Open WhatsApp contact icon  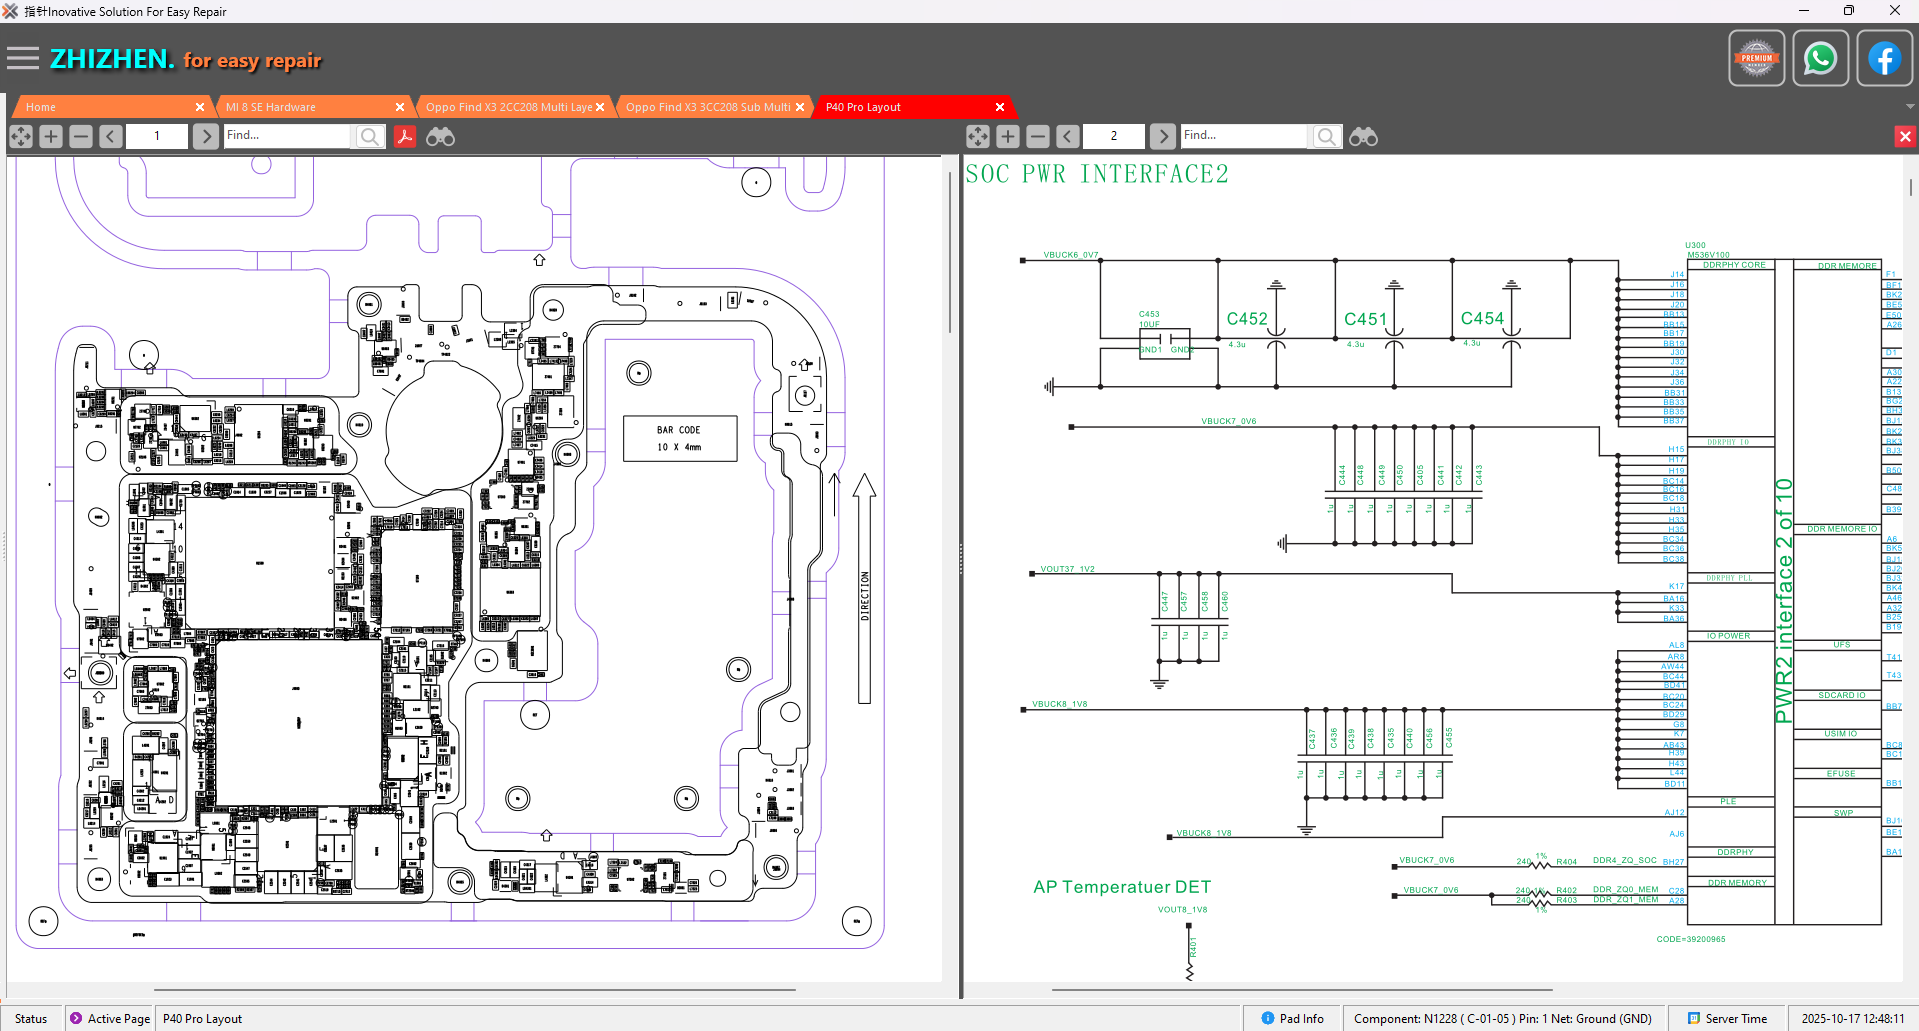click(1820, 59)
